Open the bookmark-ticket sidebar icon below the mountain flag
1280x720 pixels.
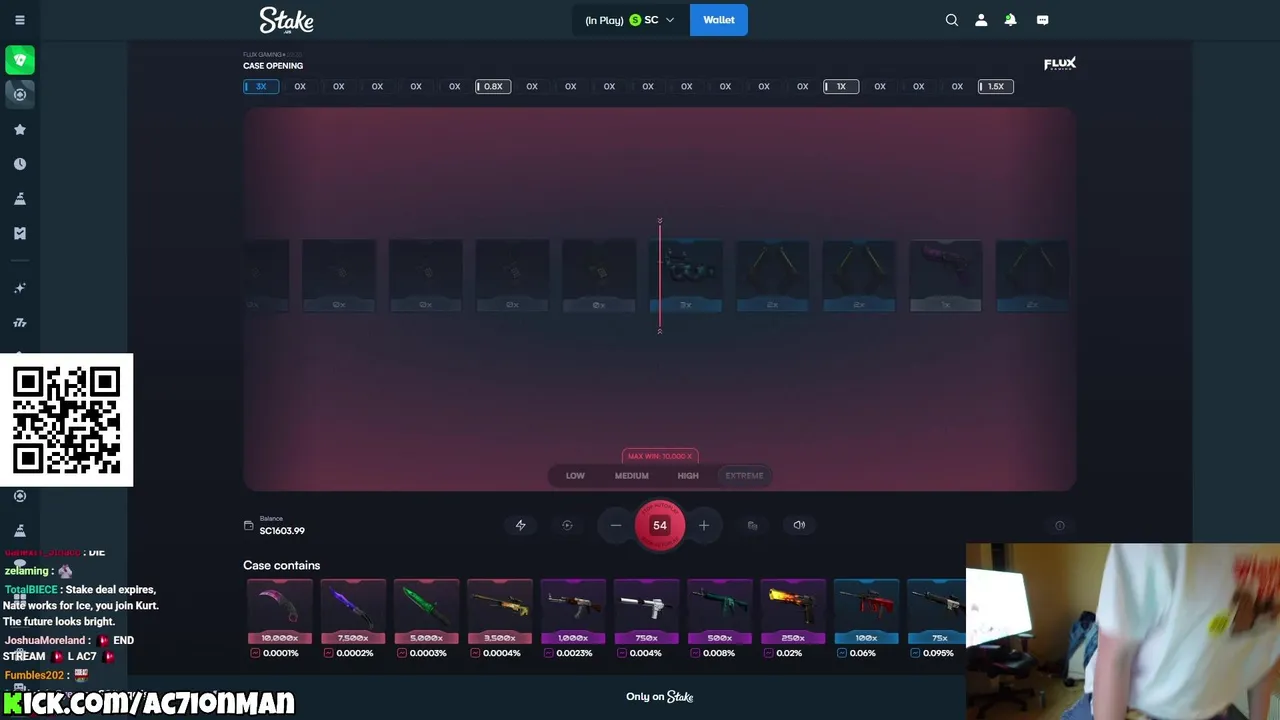(x=19, y=233)
